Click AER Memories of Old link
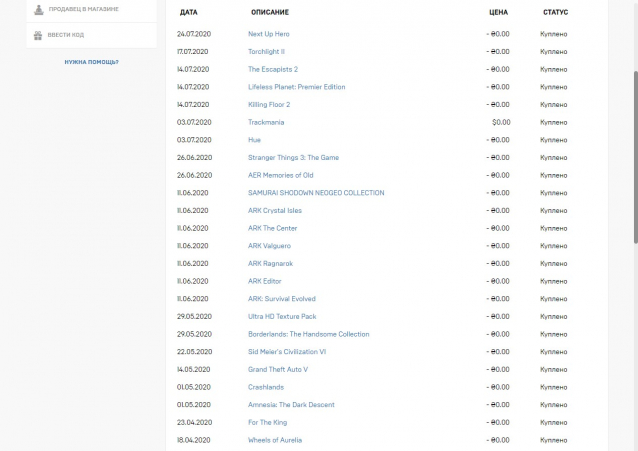This screenshot has height=451, width=638. 280,175
